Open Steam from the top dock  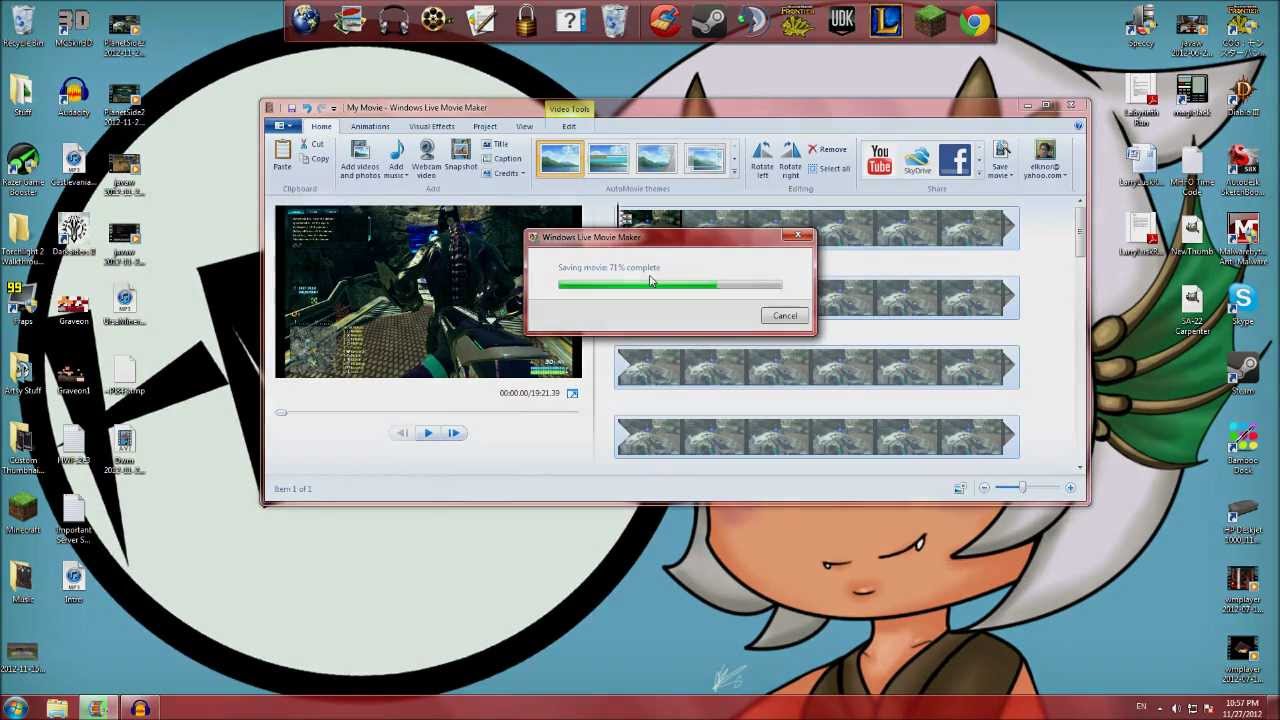pos(709,22)
